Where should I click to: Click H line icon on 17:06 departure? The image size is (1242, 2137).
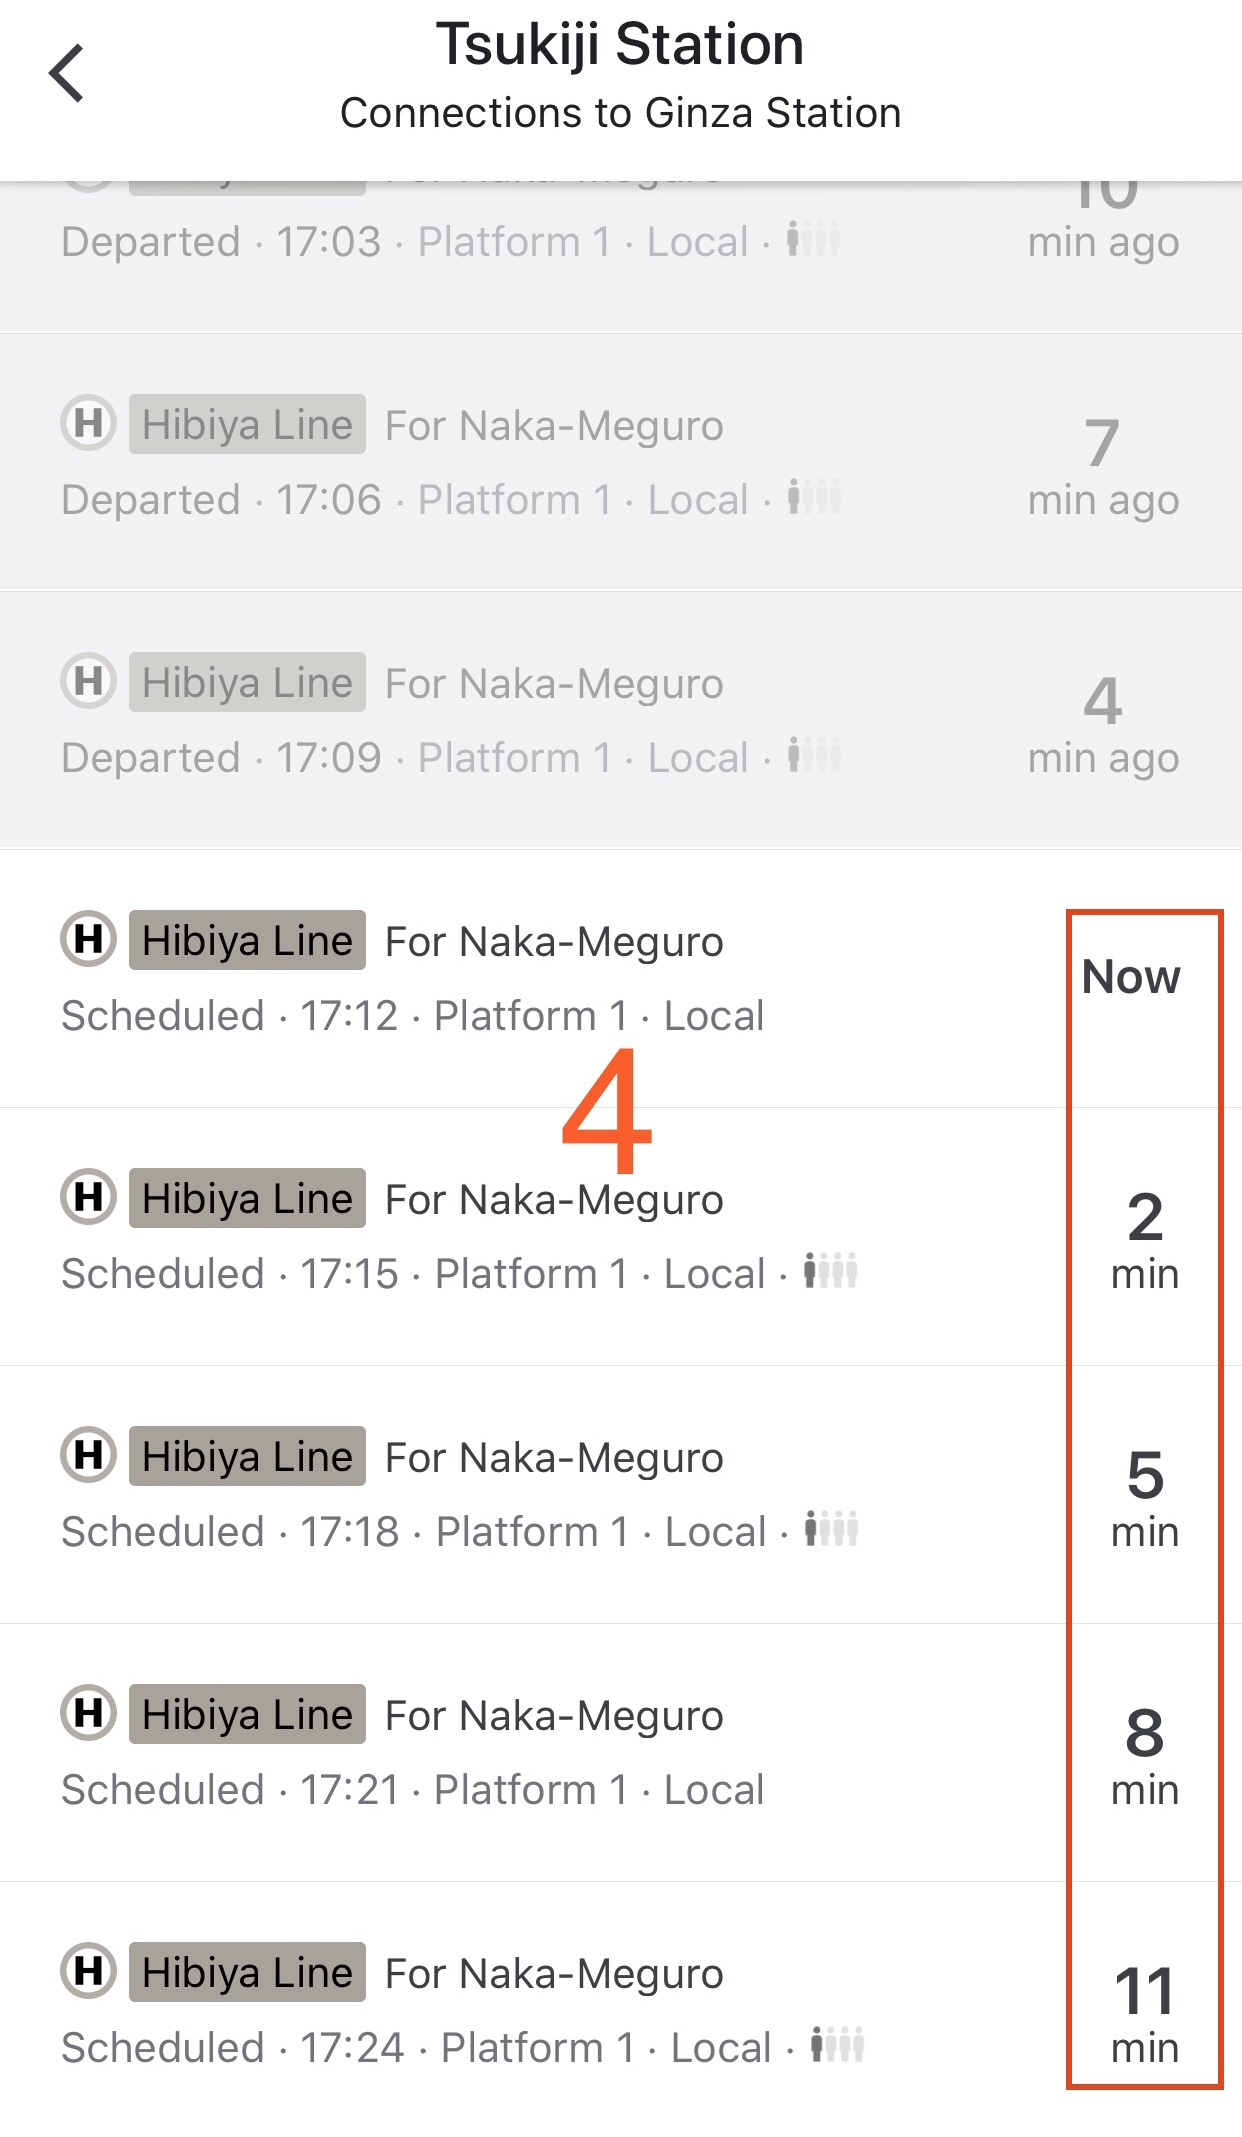point(89,423)
